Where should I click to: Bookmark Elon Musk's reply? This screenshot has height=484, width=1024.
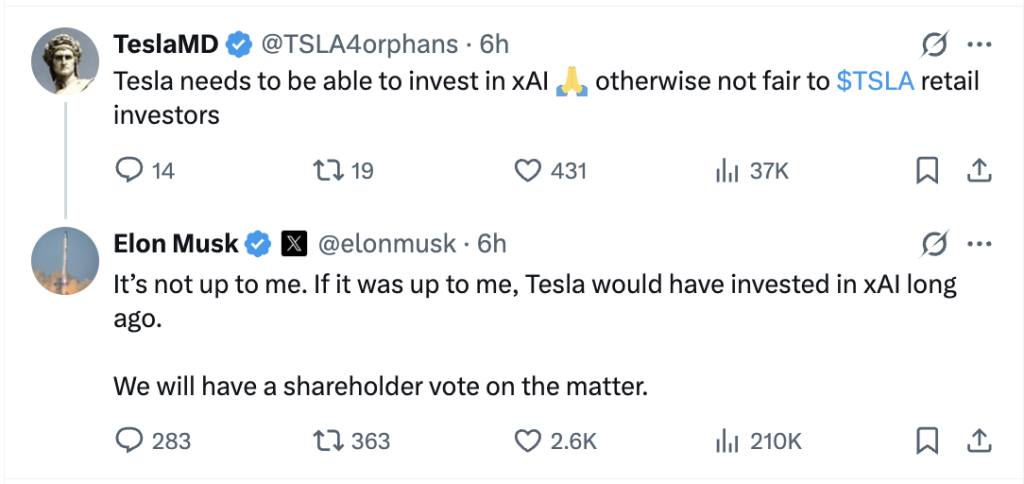pyautogui.click(x=928, y=440)
